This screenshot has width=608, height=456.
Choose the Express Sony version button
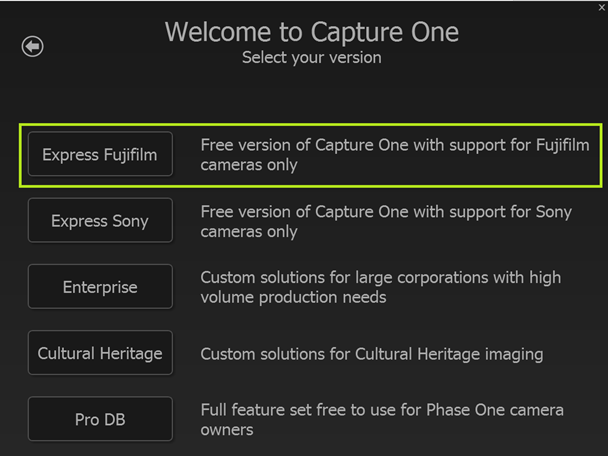coord(100,221)
